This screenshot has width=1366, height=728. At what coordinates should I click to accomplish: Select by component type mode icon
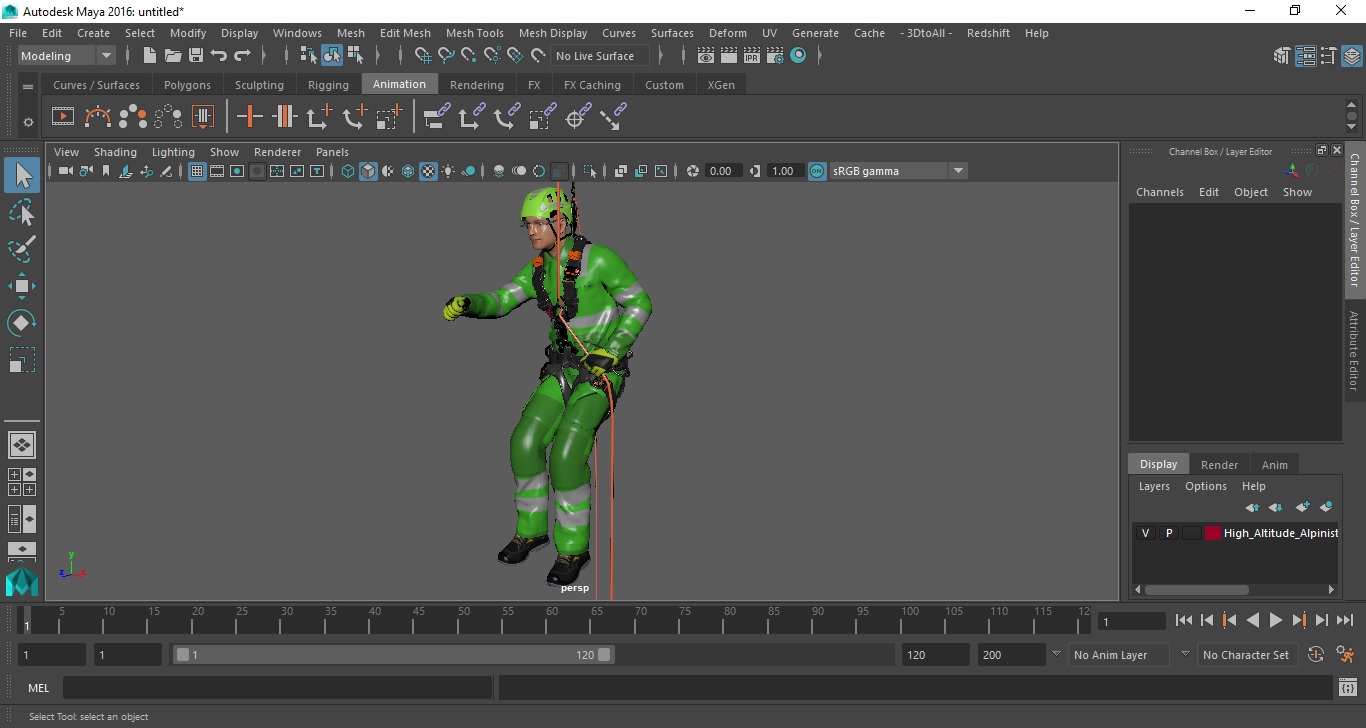click(x=355, y=56)
